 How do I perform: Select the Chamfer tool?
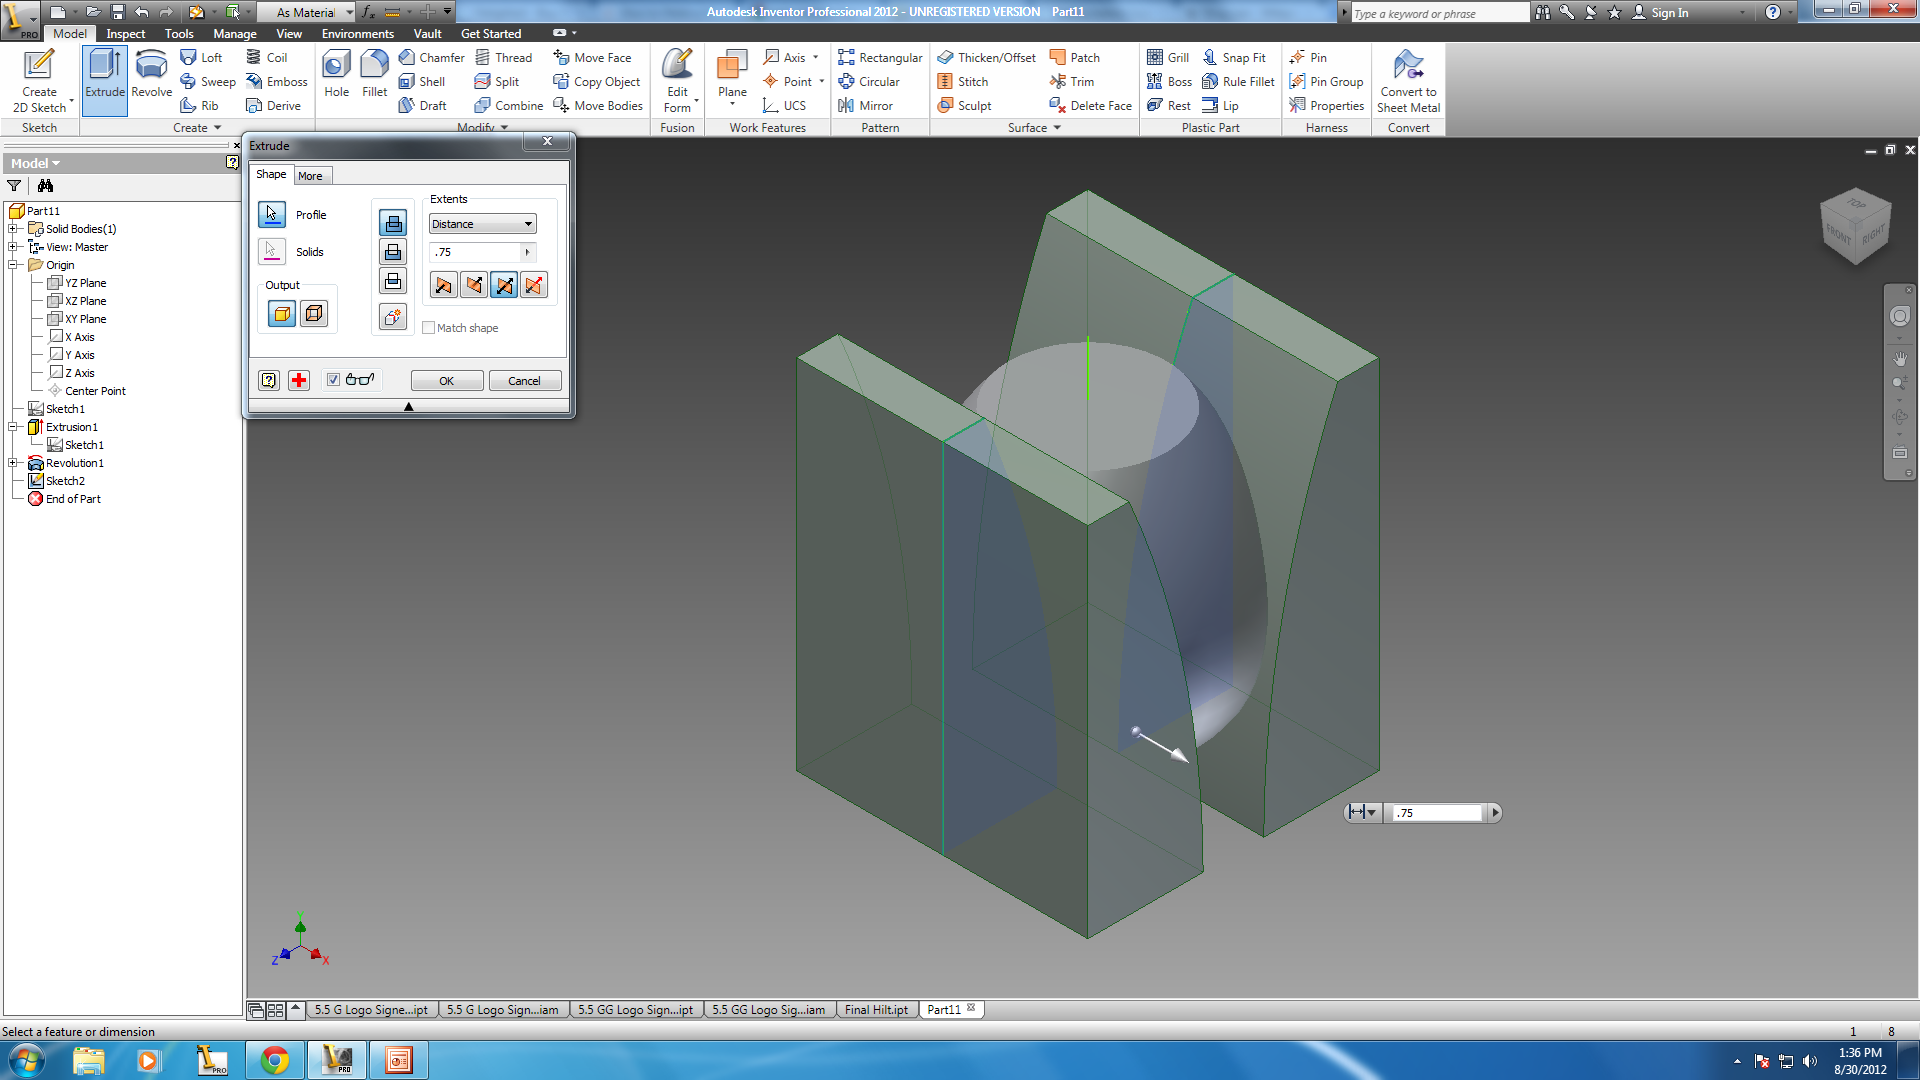pos(431,58)
